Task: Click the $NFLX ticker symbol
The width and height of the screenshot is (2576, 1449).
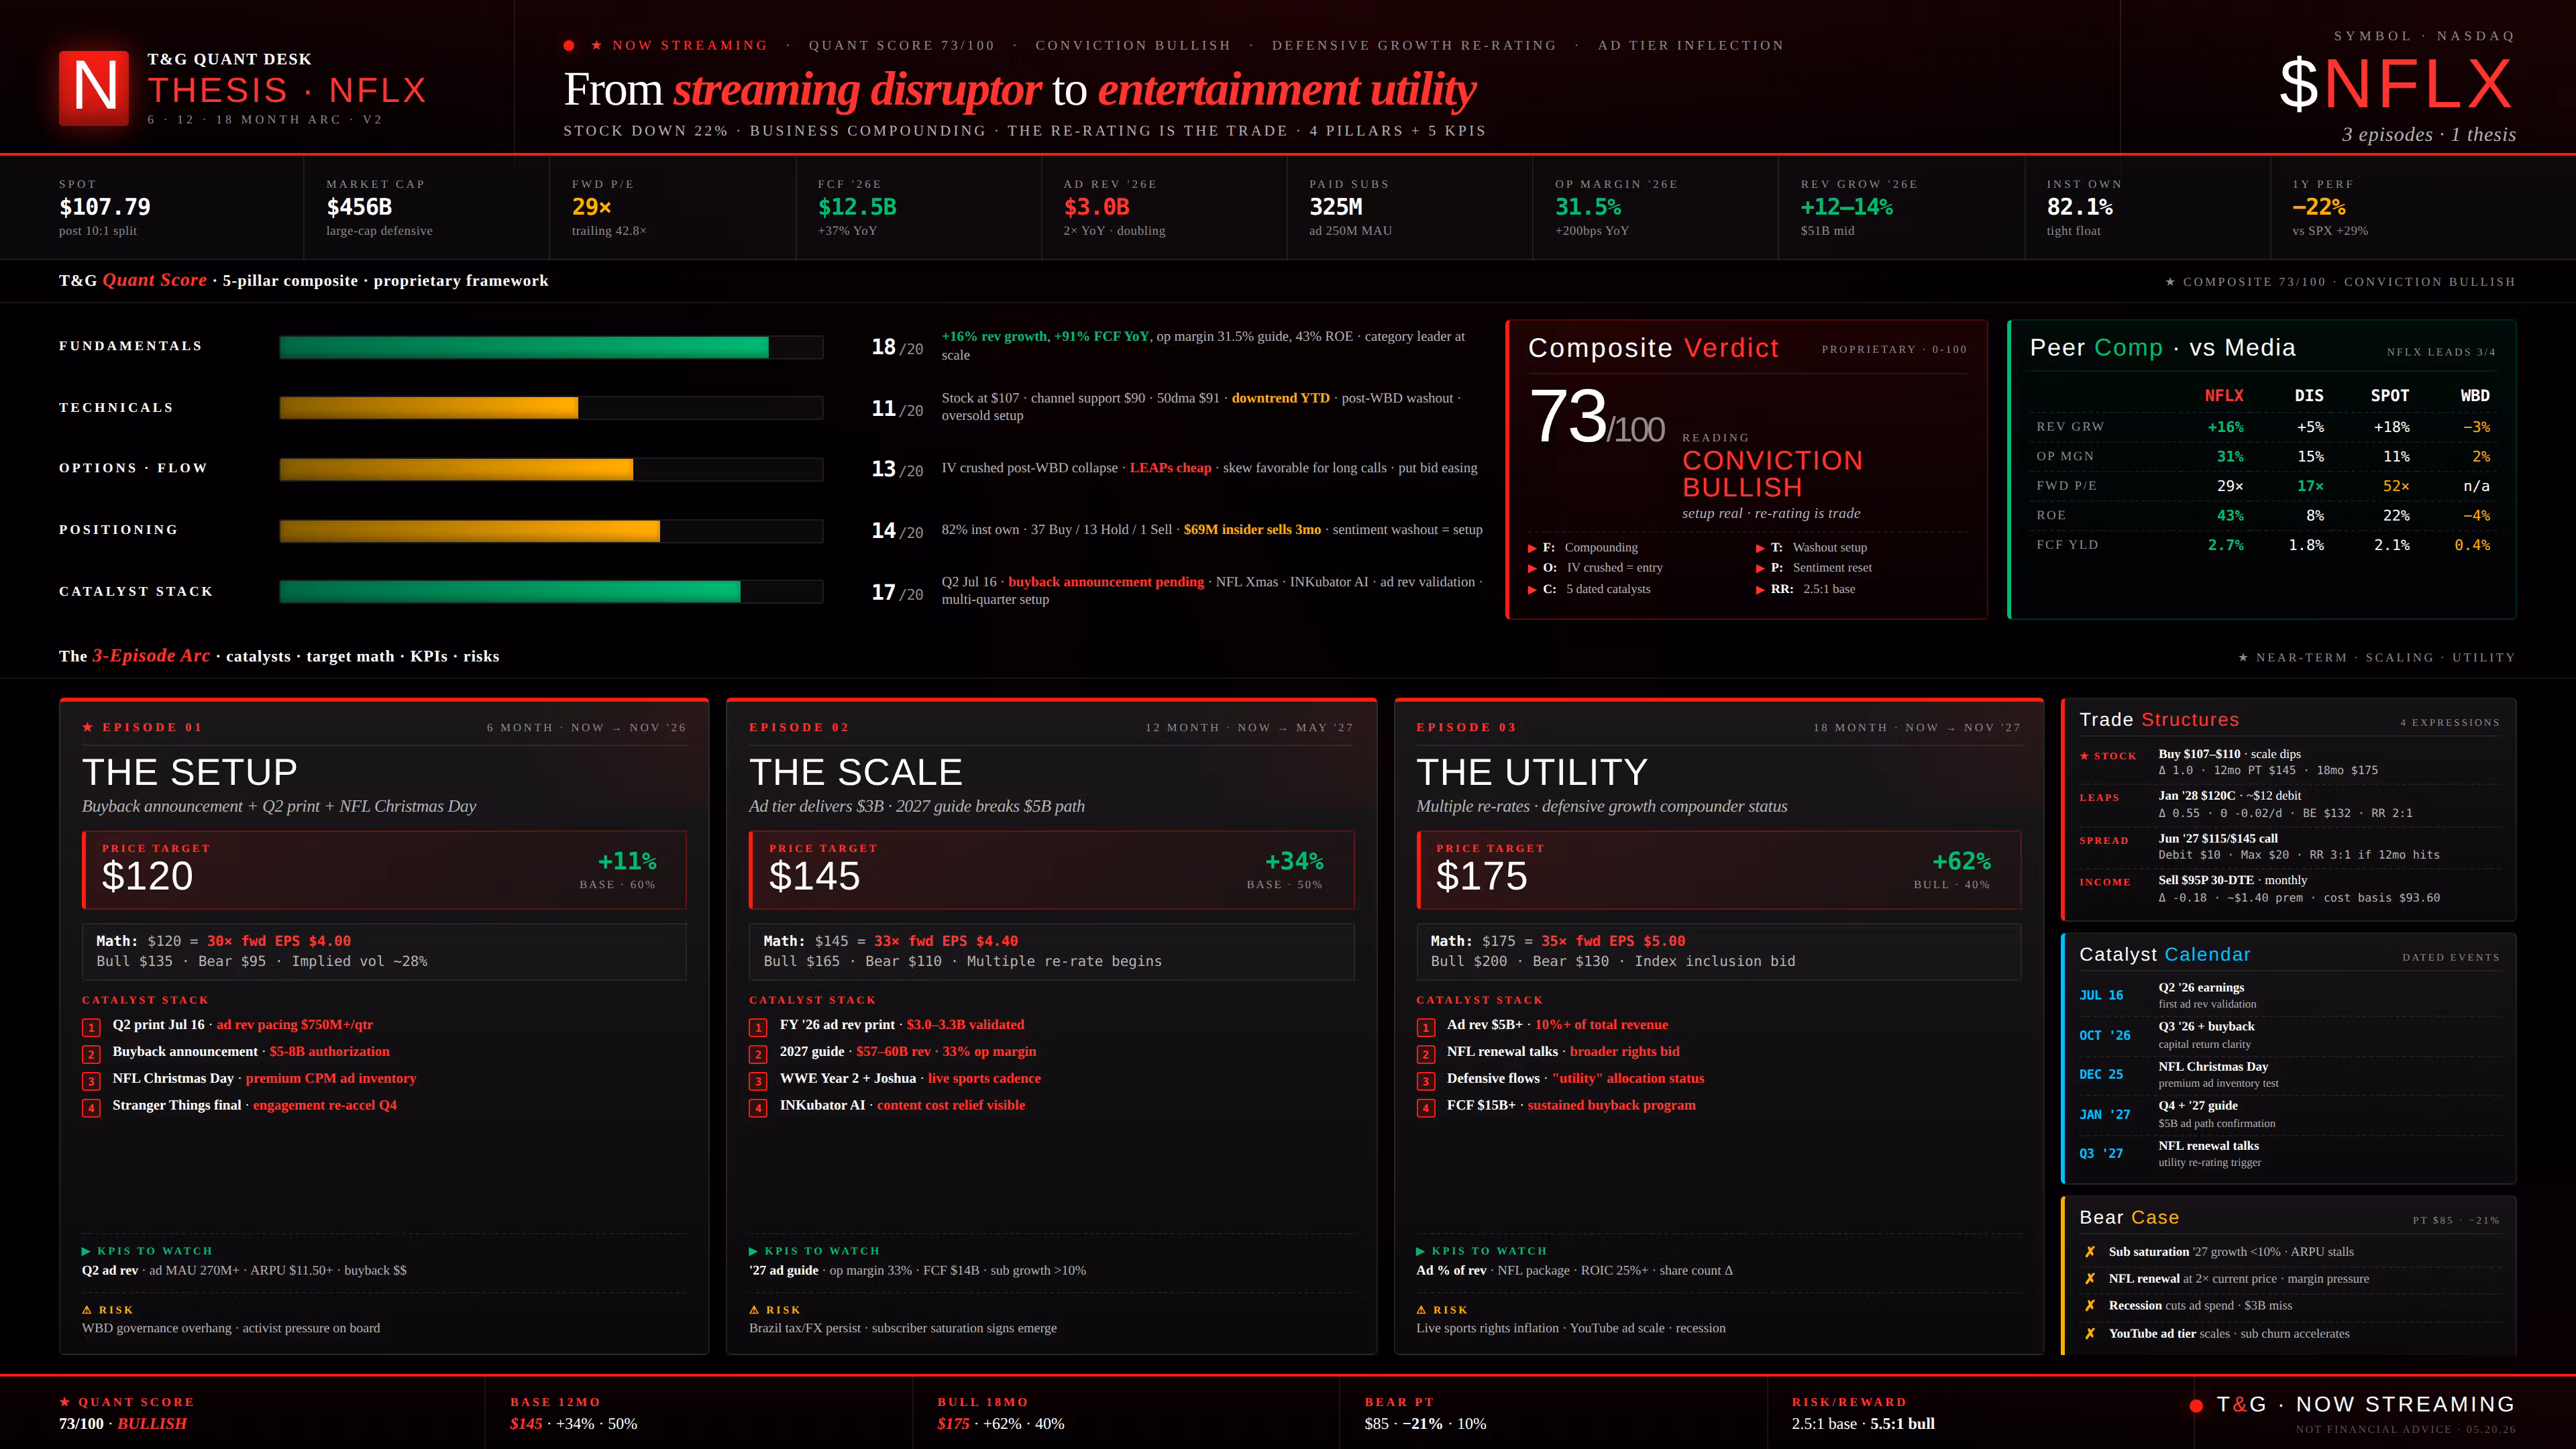Action: pyautogui.click(x=2397, y=85)
